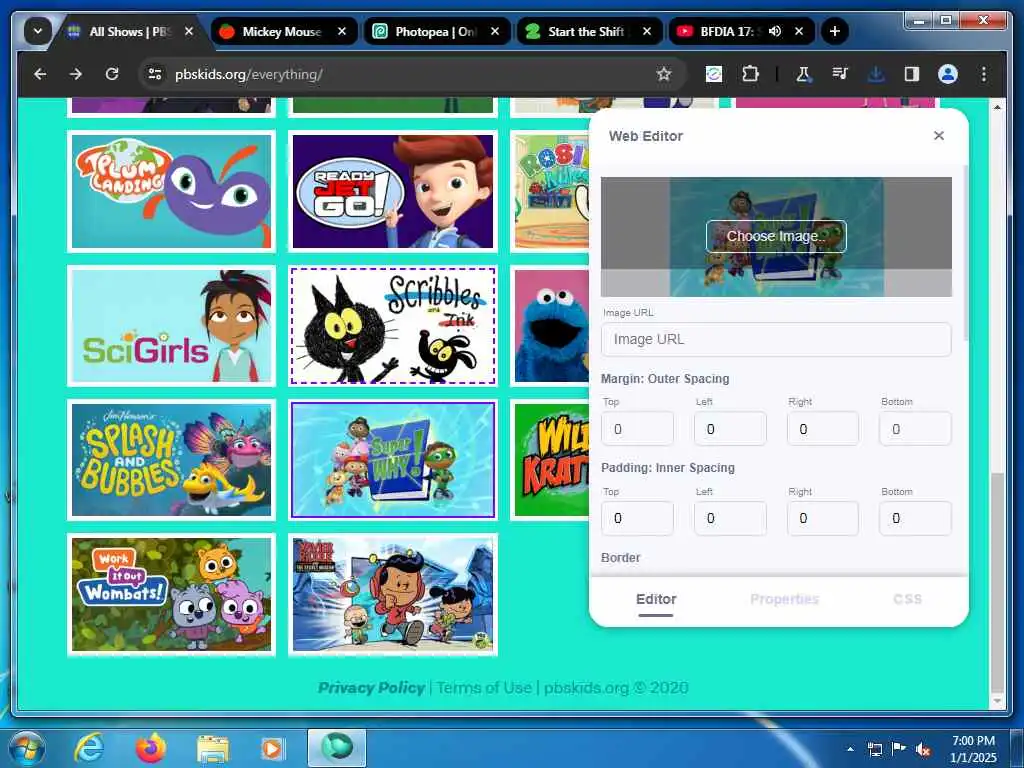
Task: Open the Sesame Street Cookie Monster thumbnail
Action: (551, 326)
